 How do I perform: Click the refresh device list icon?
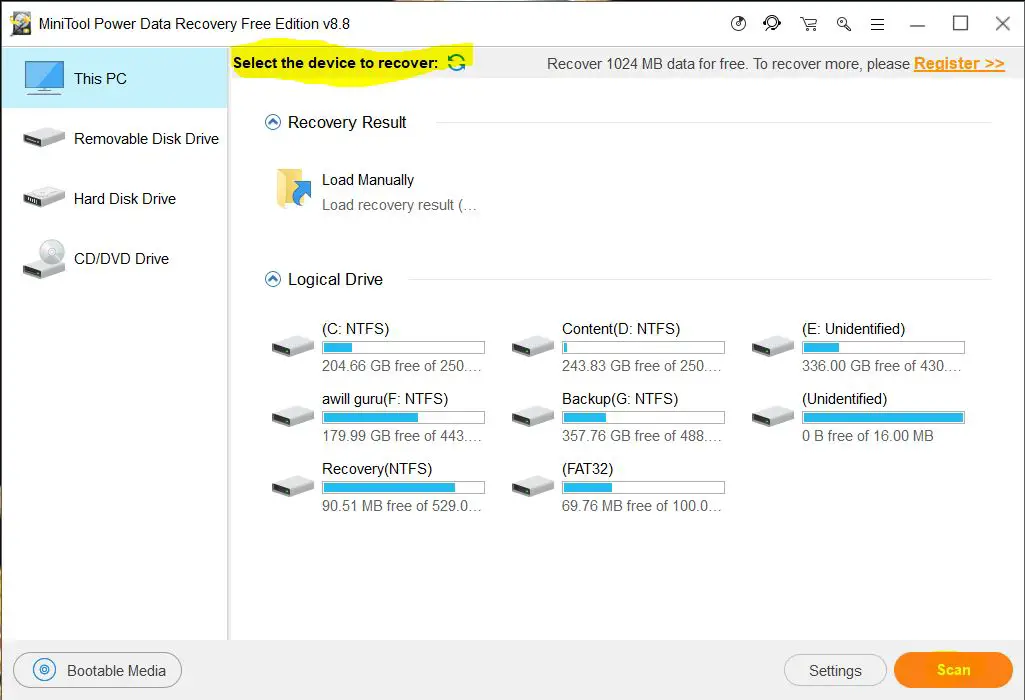tap(456, 63)
